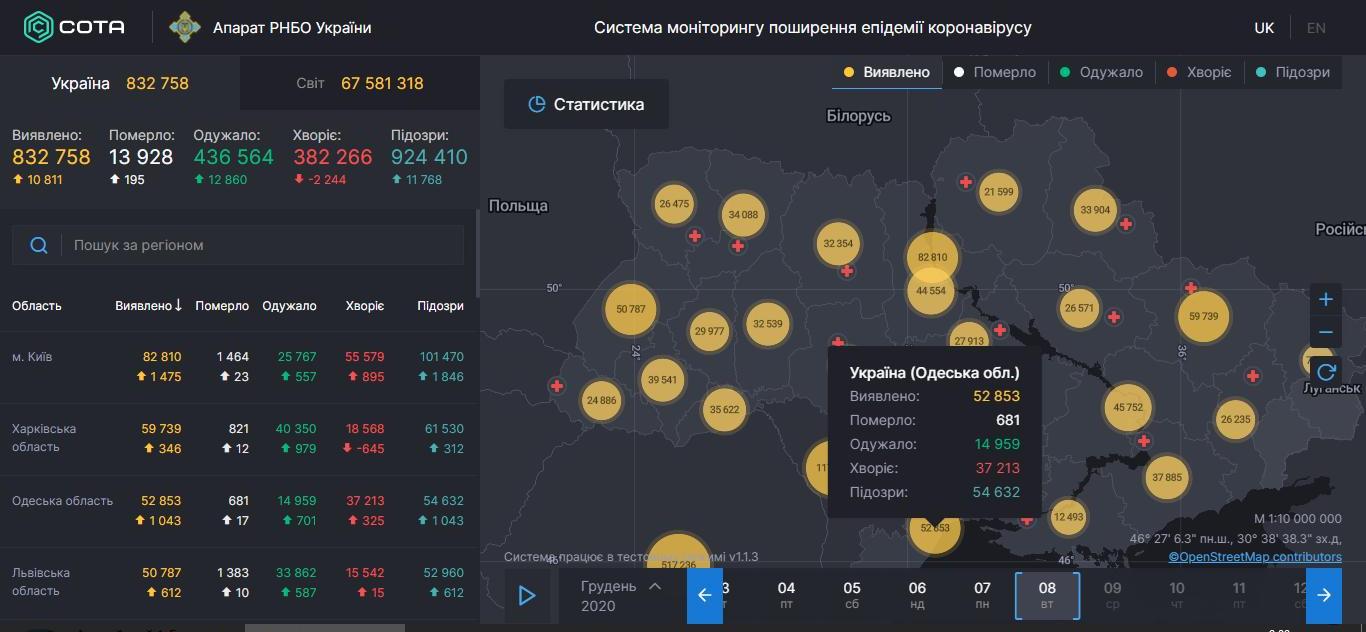1366x632 pixels.
Task: Click the 59 739 Kharkiv map bubble
Action: point(1203,316)
